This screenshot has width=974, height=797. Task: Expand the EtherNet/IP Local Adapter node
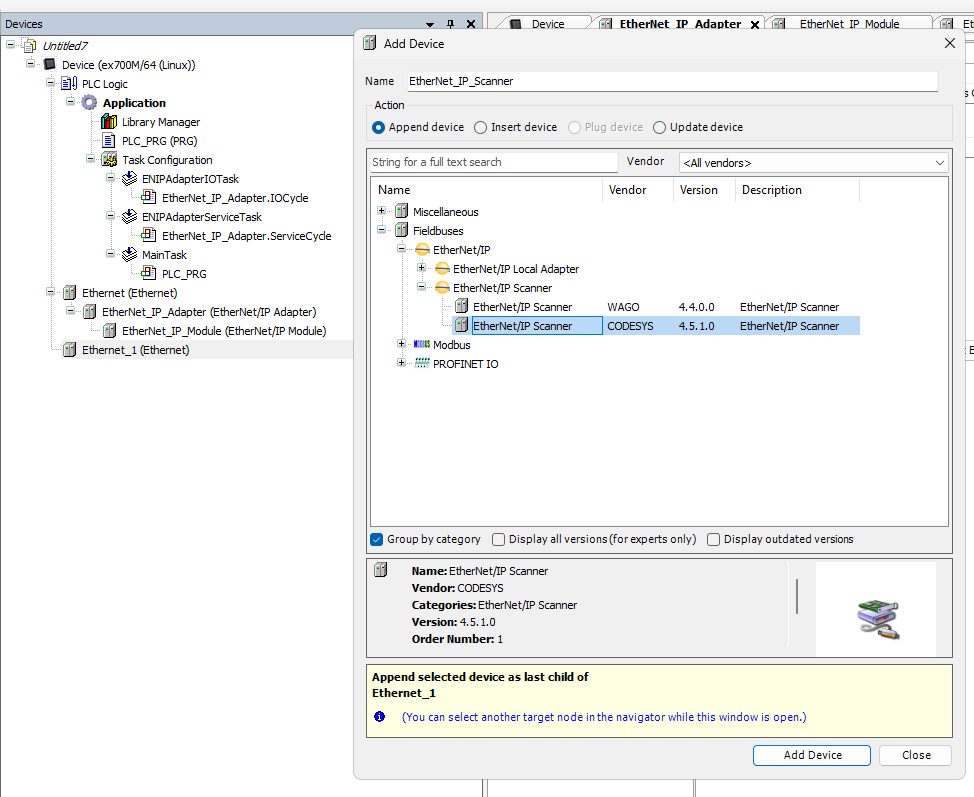click(422, 269)
